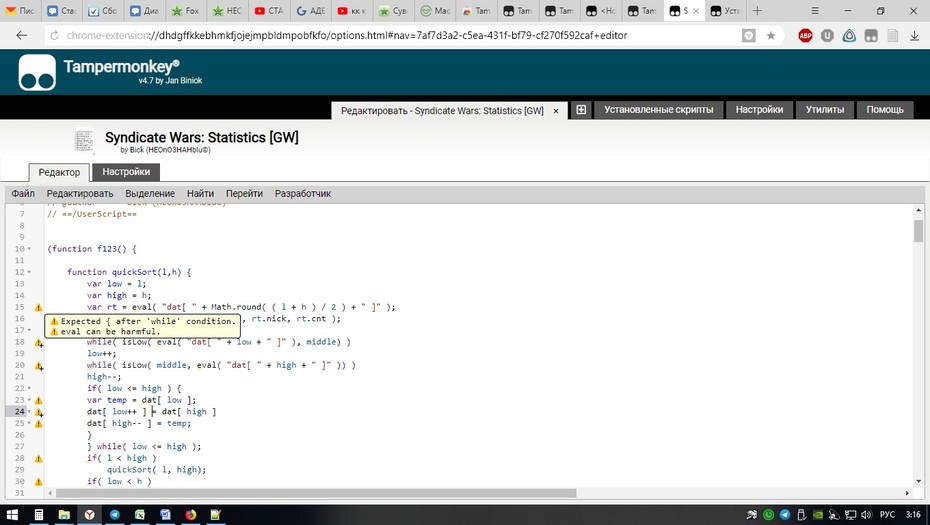Open Telegram from the taskbar
Viewport: 930px width, 525px height.
(x=114, y=514)
